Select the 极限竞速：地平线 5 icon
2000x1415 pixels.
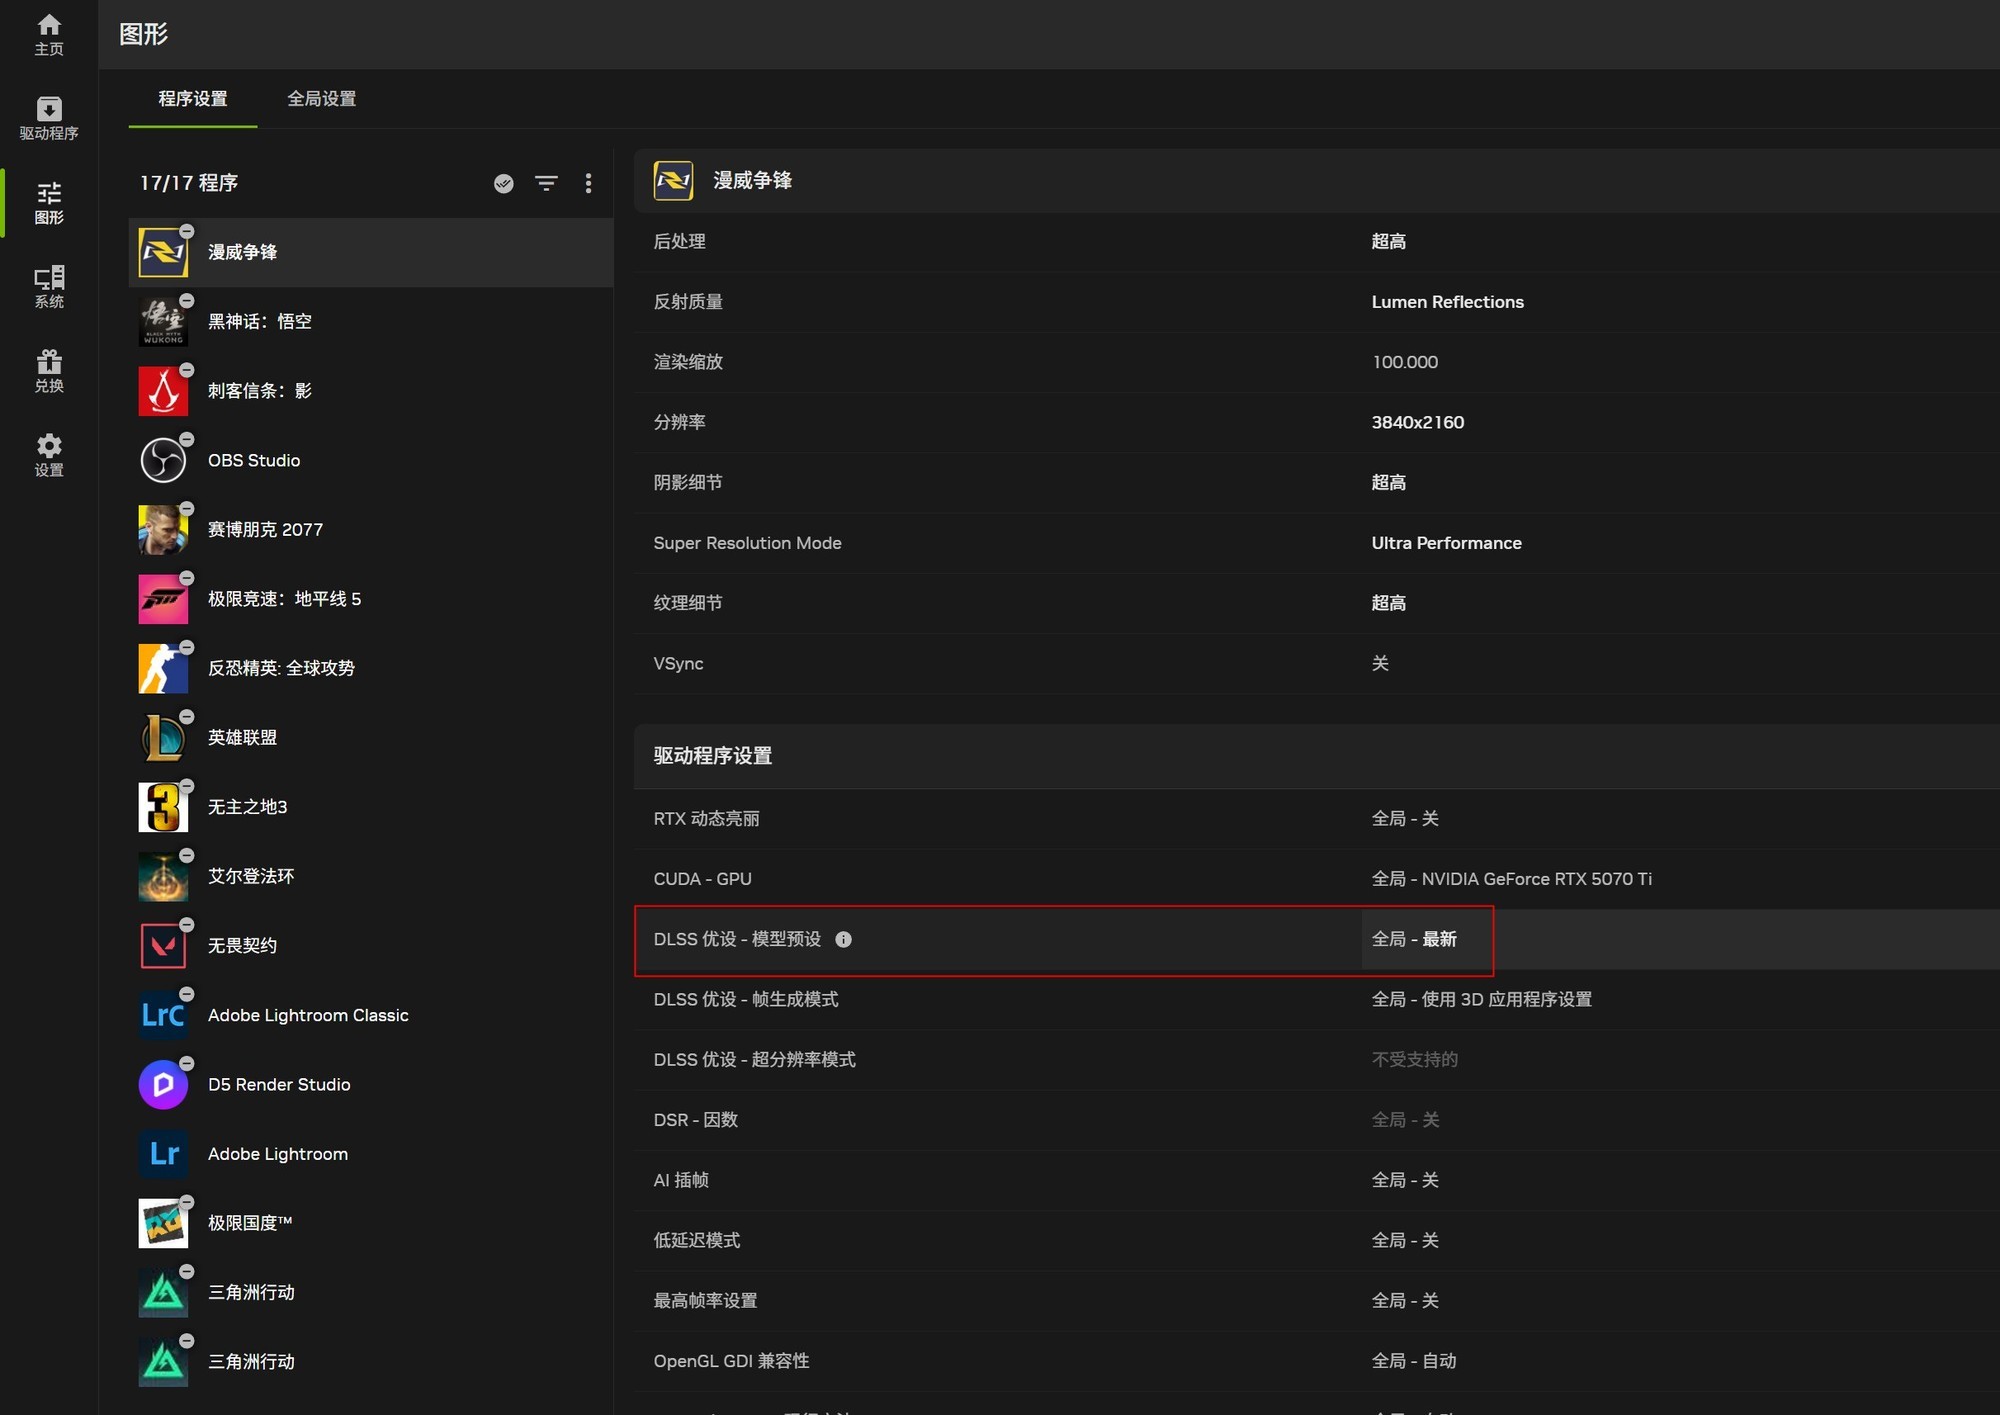(163, 598)
